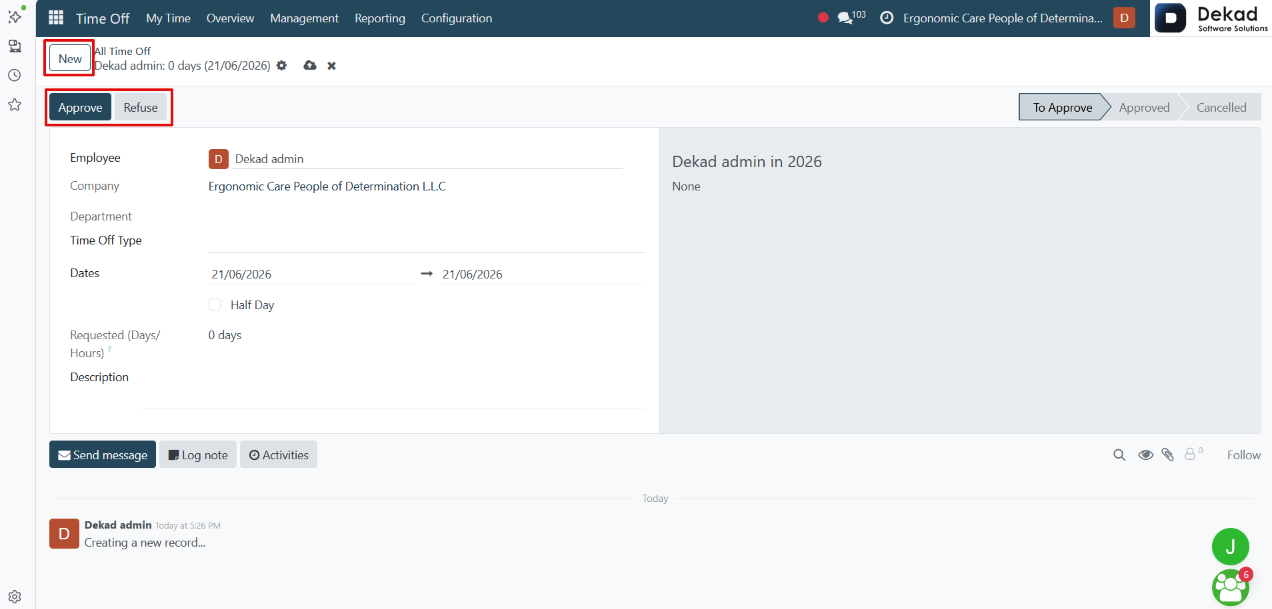
Task: Select the To Approve status stage
Action: 1063,107
